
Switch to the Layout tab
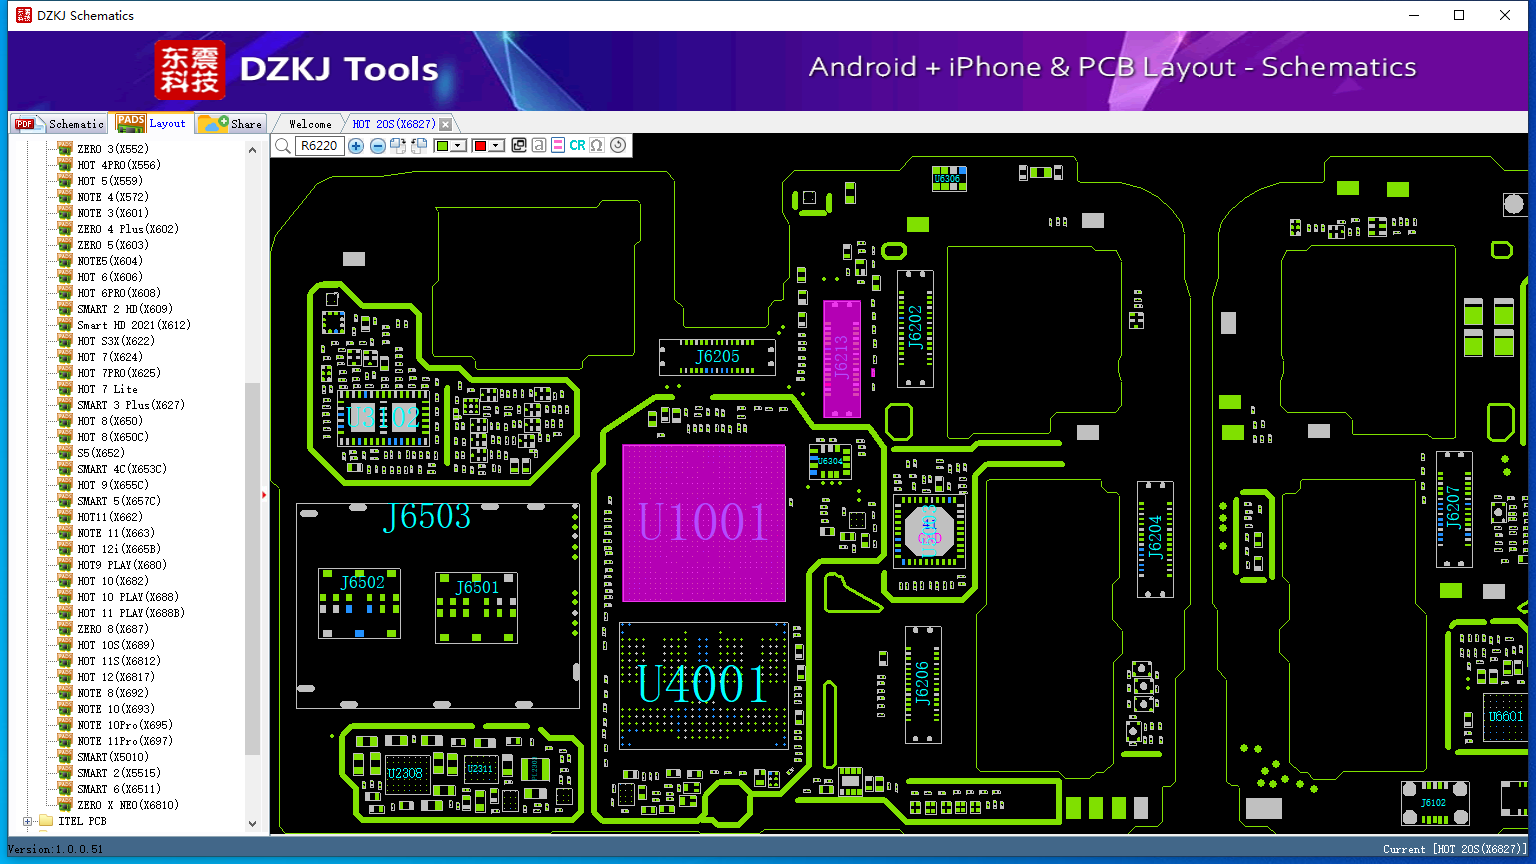[x=152, y=124]
